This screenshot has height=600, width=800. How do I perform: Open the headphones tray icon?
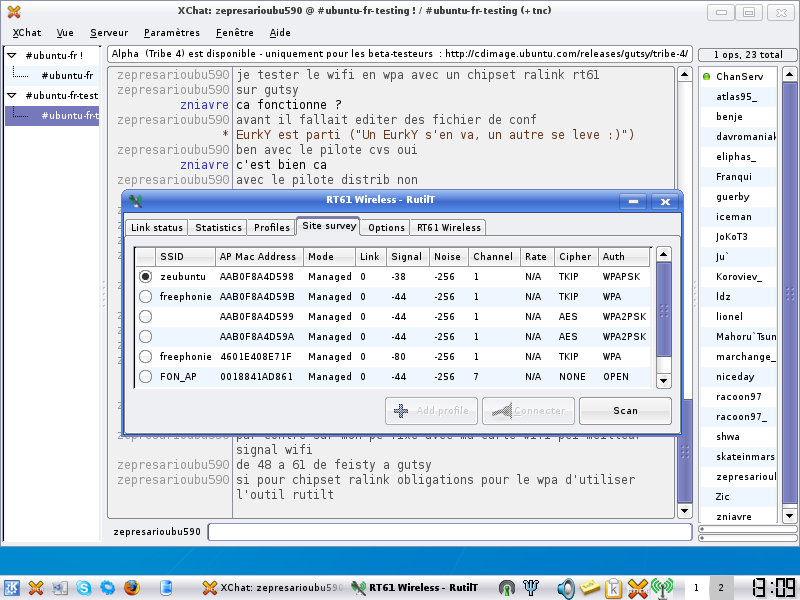click(508, 588)
